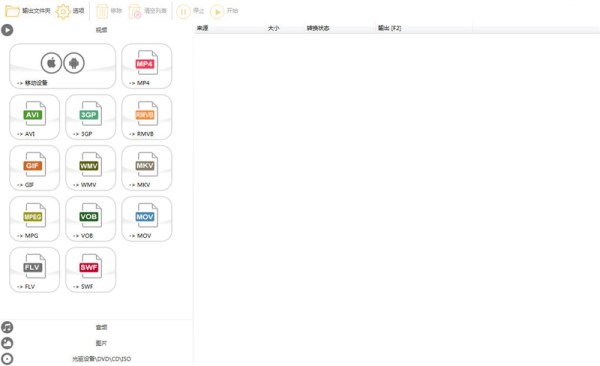Expand the 音频 audio section
The image size is (600, 366).
pyautogui.click(x=96, y=327)
